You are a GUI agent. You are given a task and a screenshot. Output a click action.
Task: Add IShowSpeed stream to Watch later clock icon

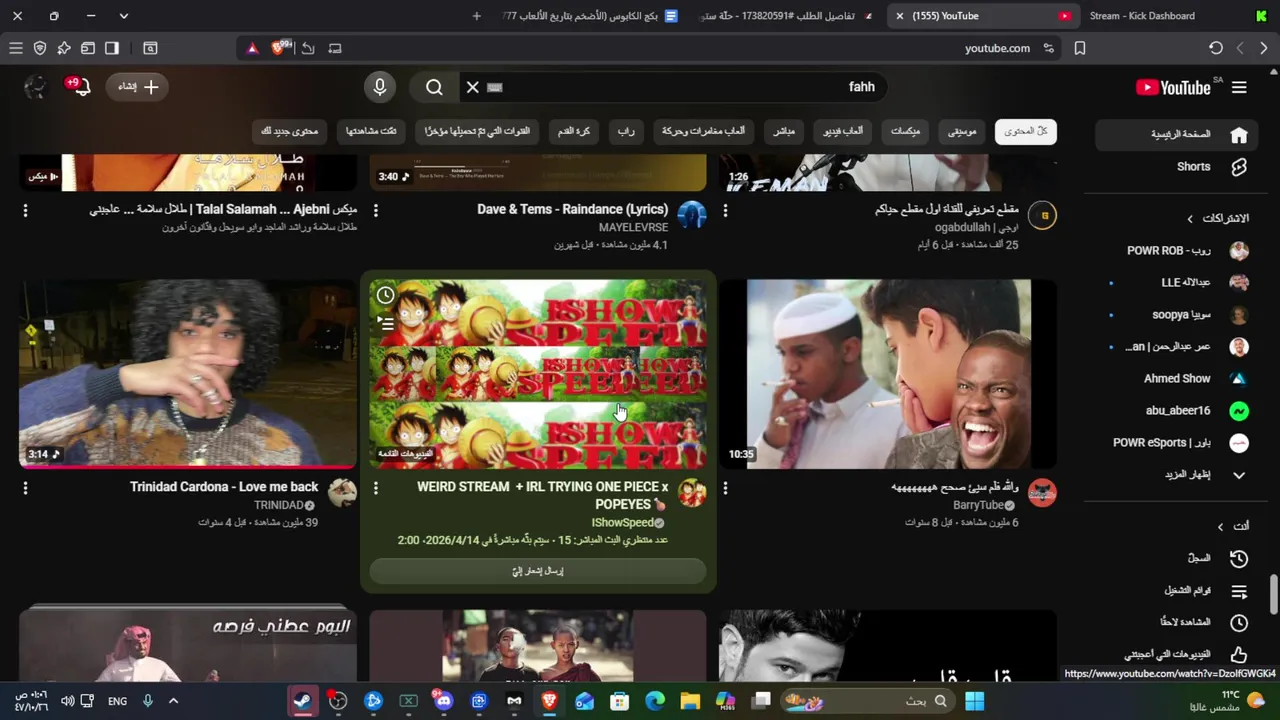click(385, 296)
